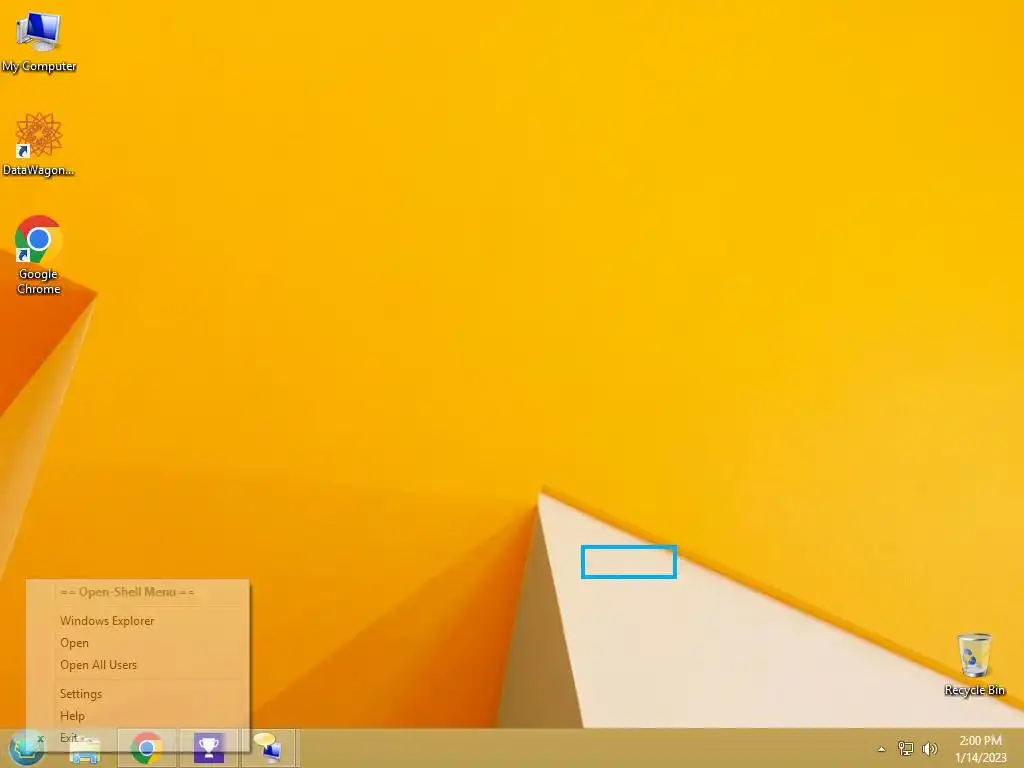Choose Open All Users in the menu
The height and width of the screenshot is (768, 1024).
138,665
